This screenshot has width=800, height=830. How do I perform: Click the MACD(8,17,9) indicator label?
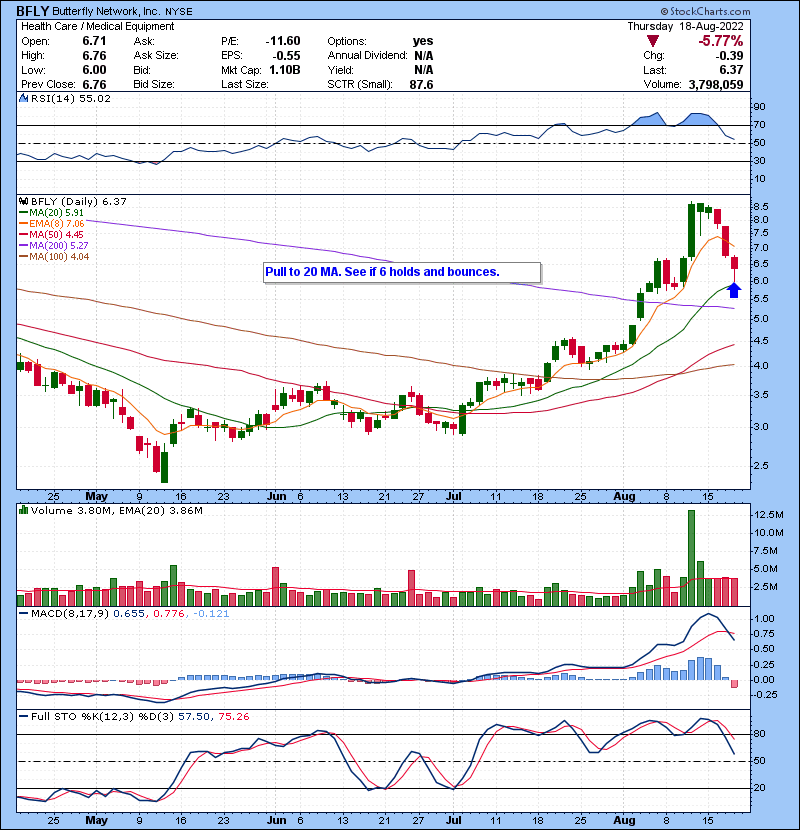(x=70, y=614)
